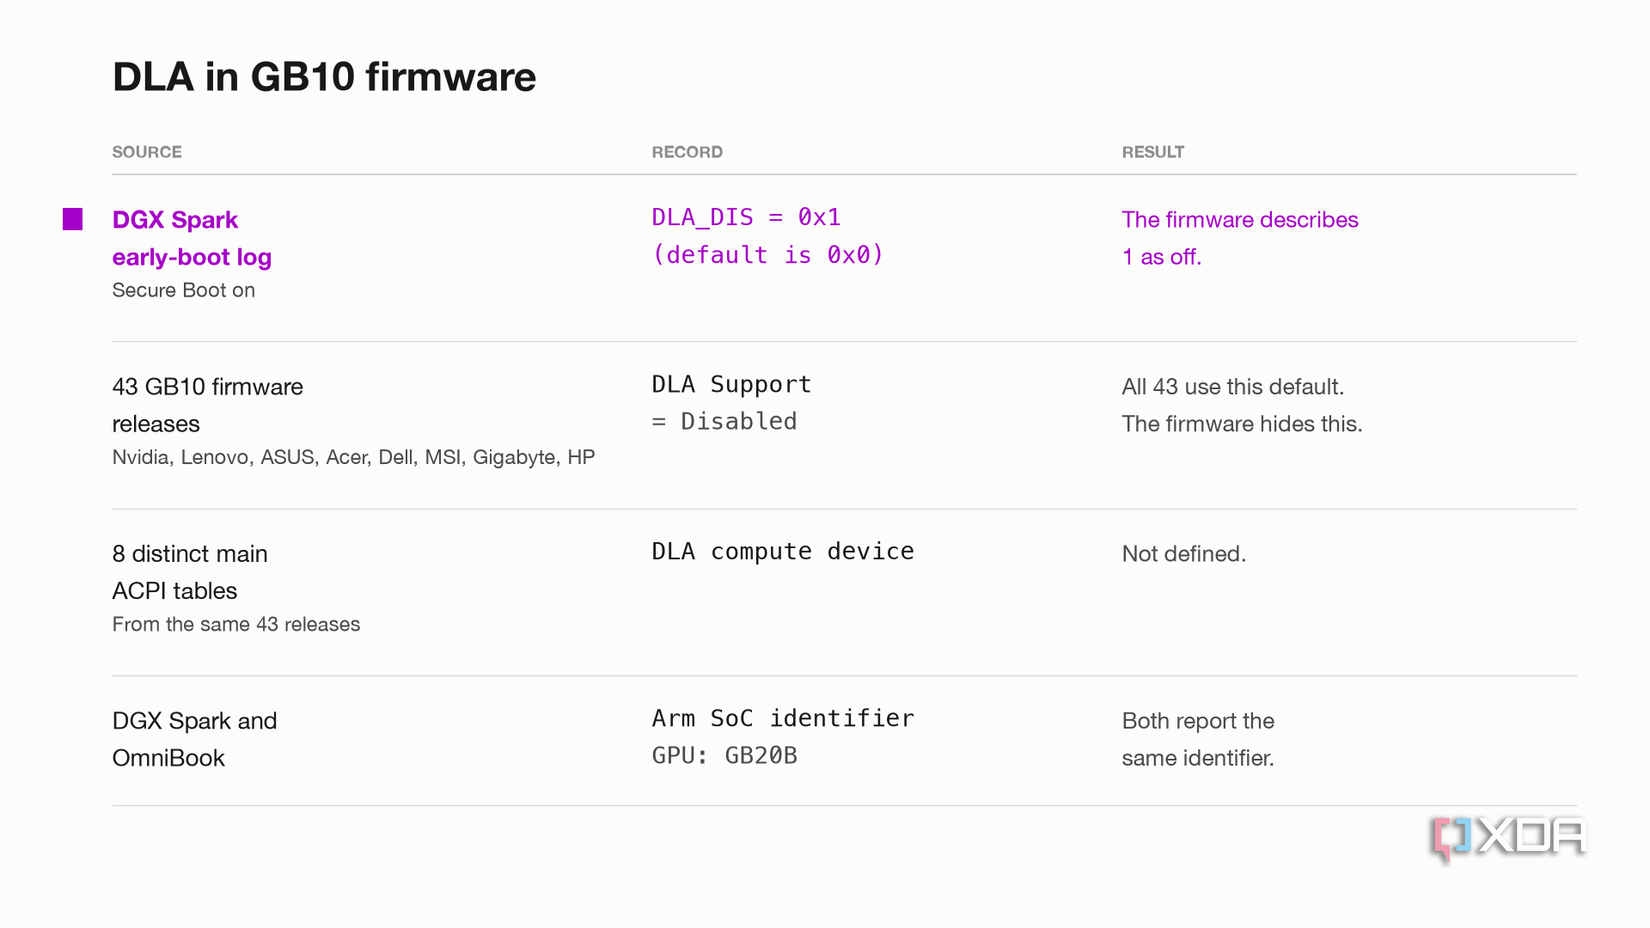This screenshot has height=928, width=1650.
Task: Select the 'DGX Spark early-boot log' source
Action: 192,238
